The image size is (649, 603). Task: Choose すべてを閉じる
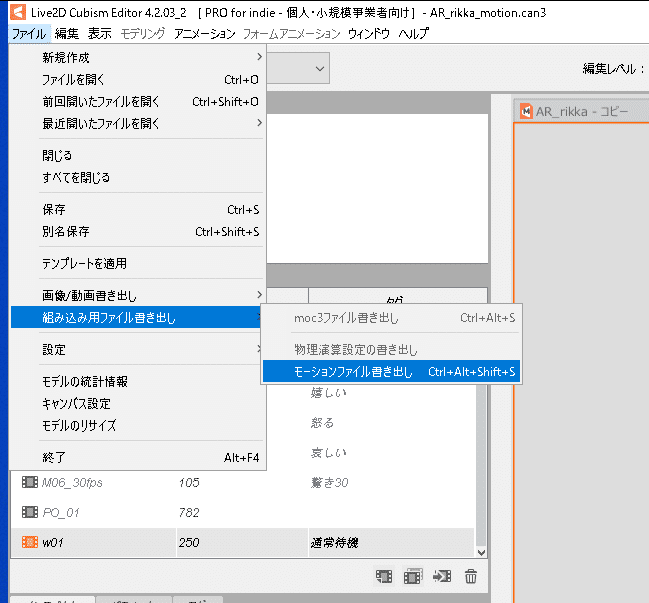[138, 177]
